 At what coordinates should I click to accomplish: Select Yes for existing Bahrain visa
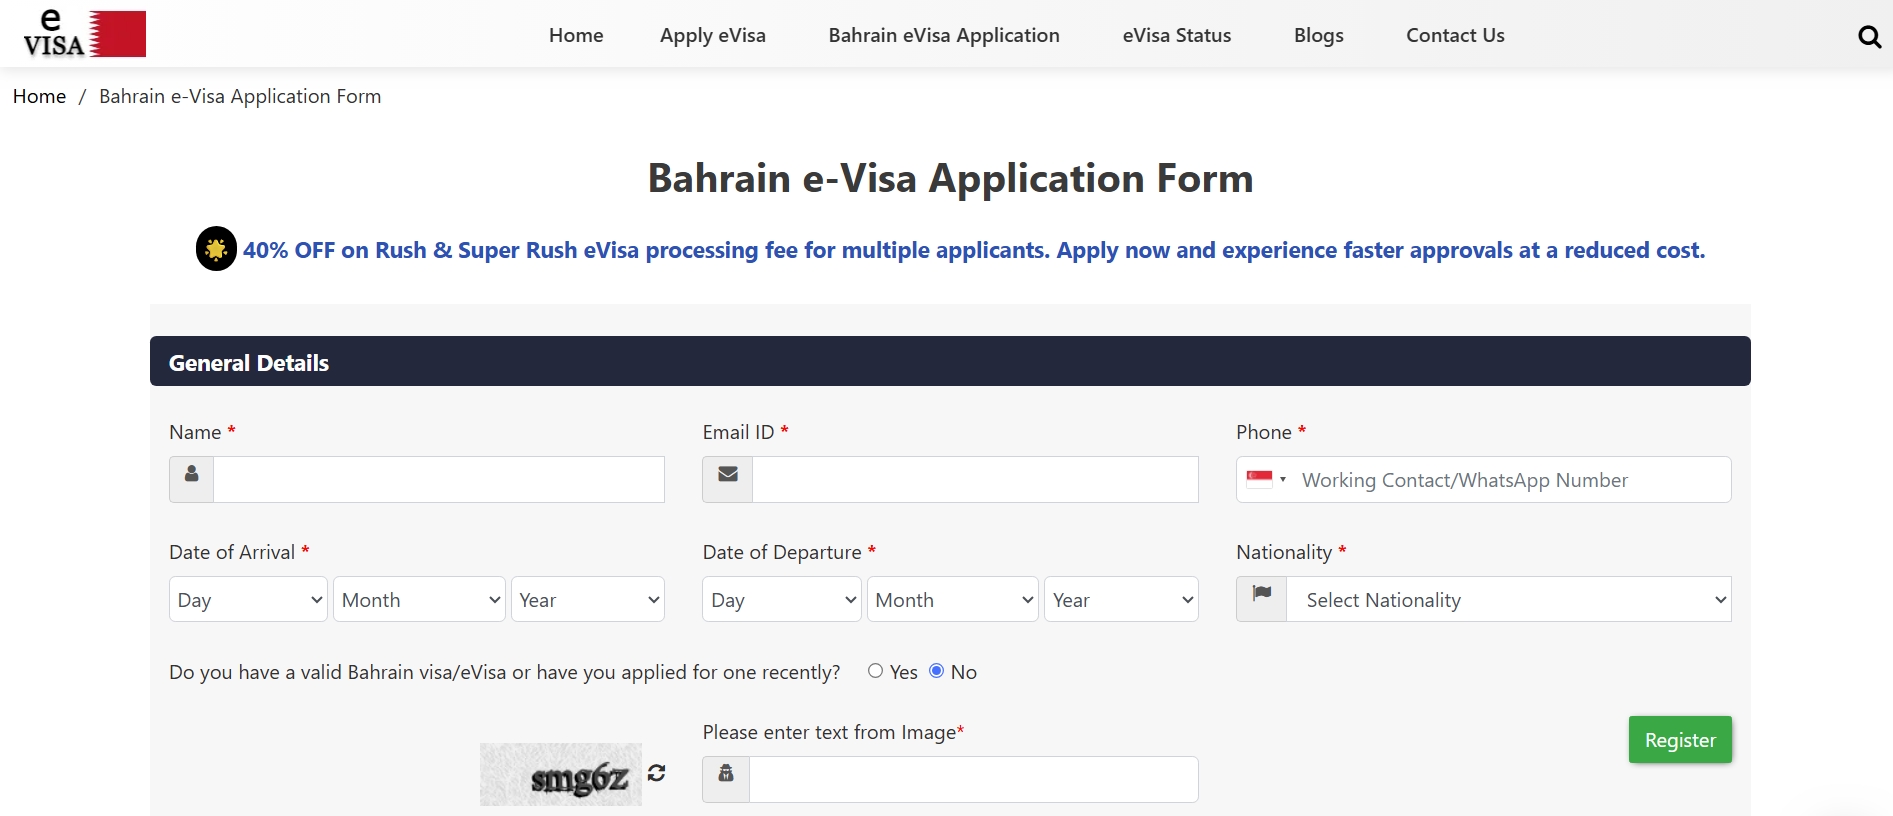point(876,671)
